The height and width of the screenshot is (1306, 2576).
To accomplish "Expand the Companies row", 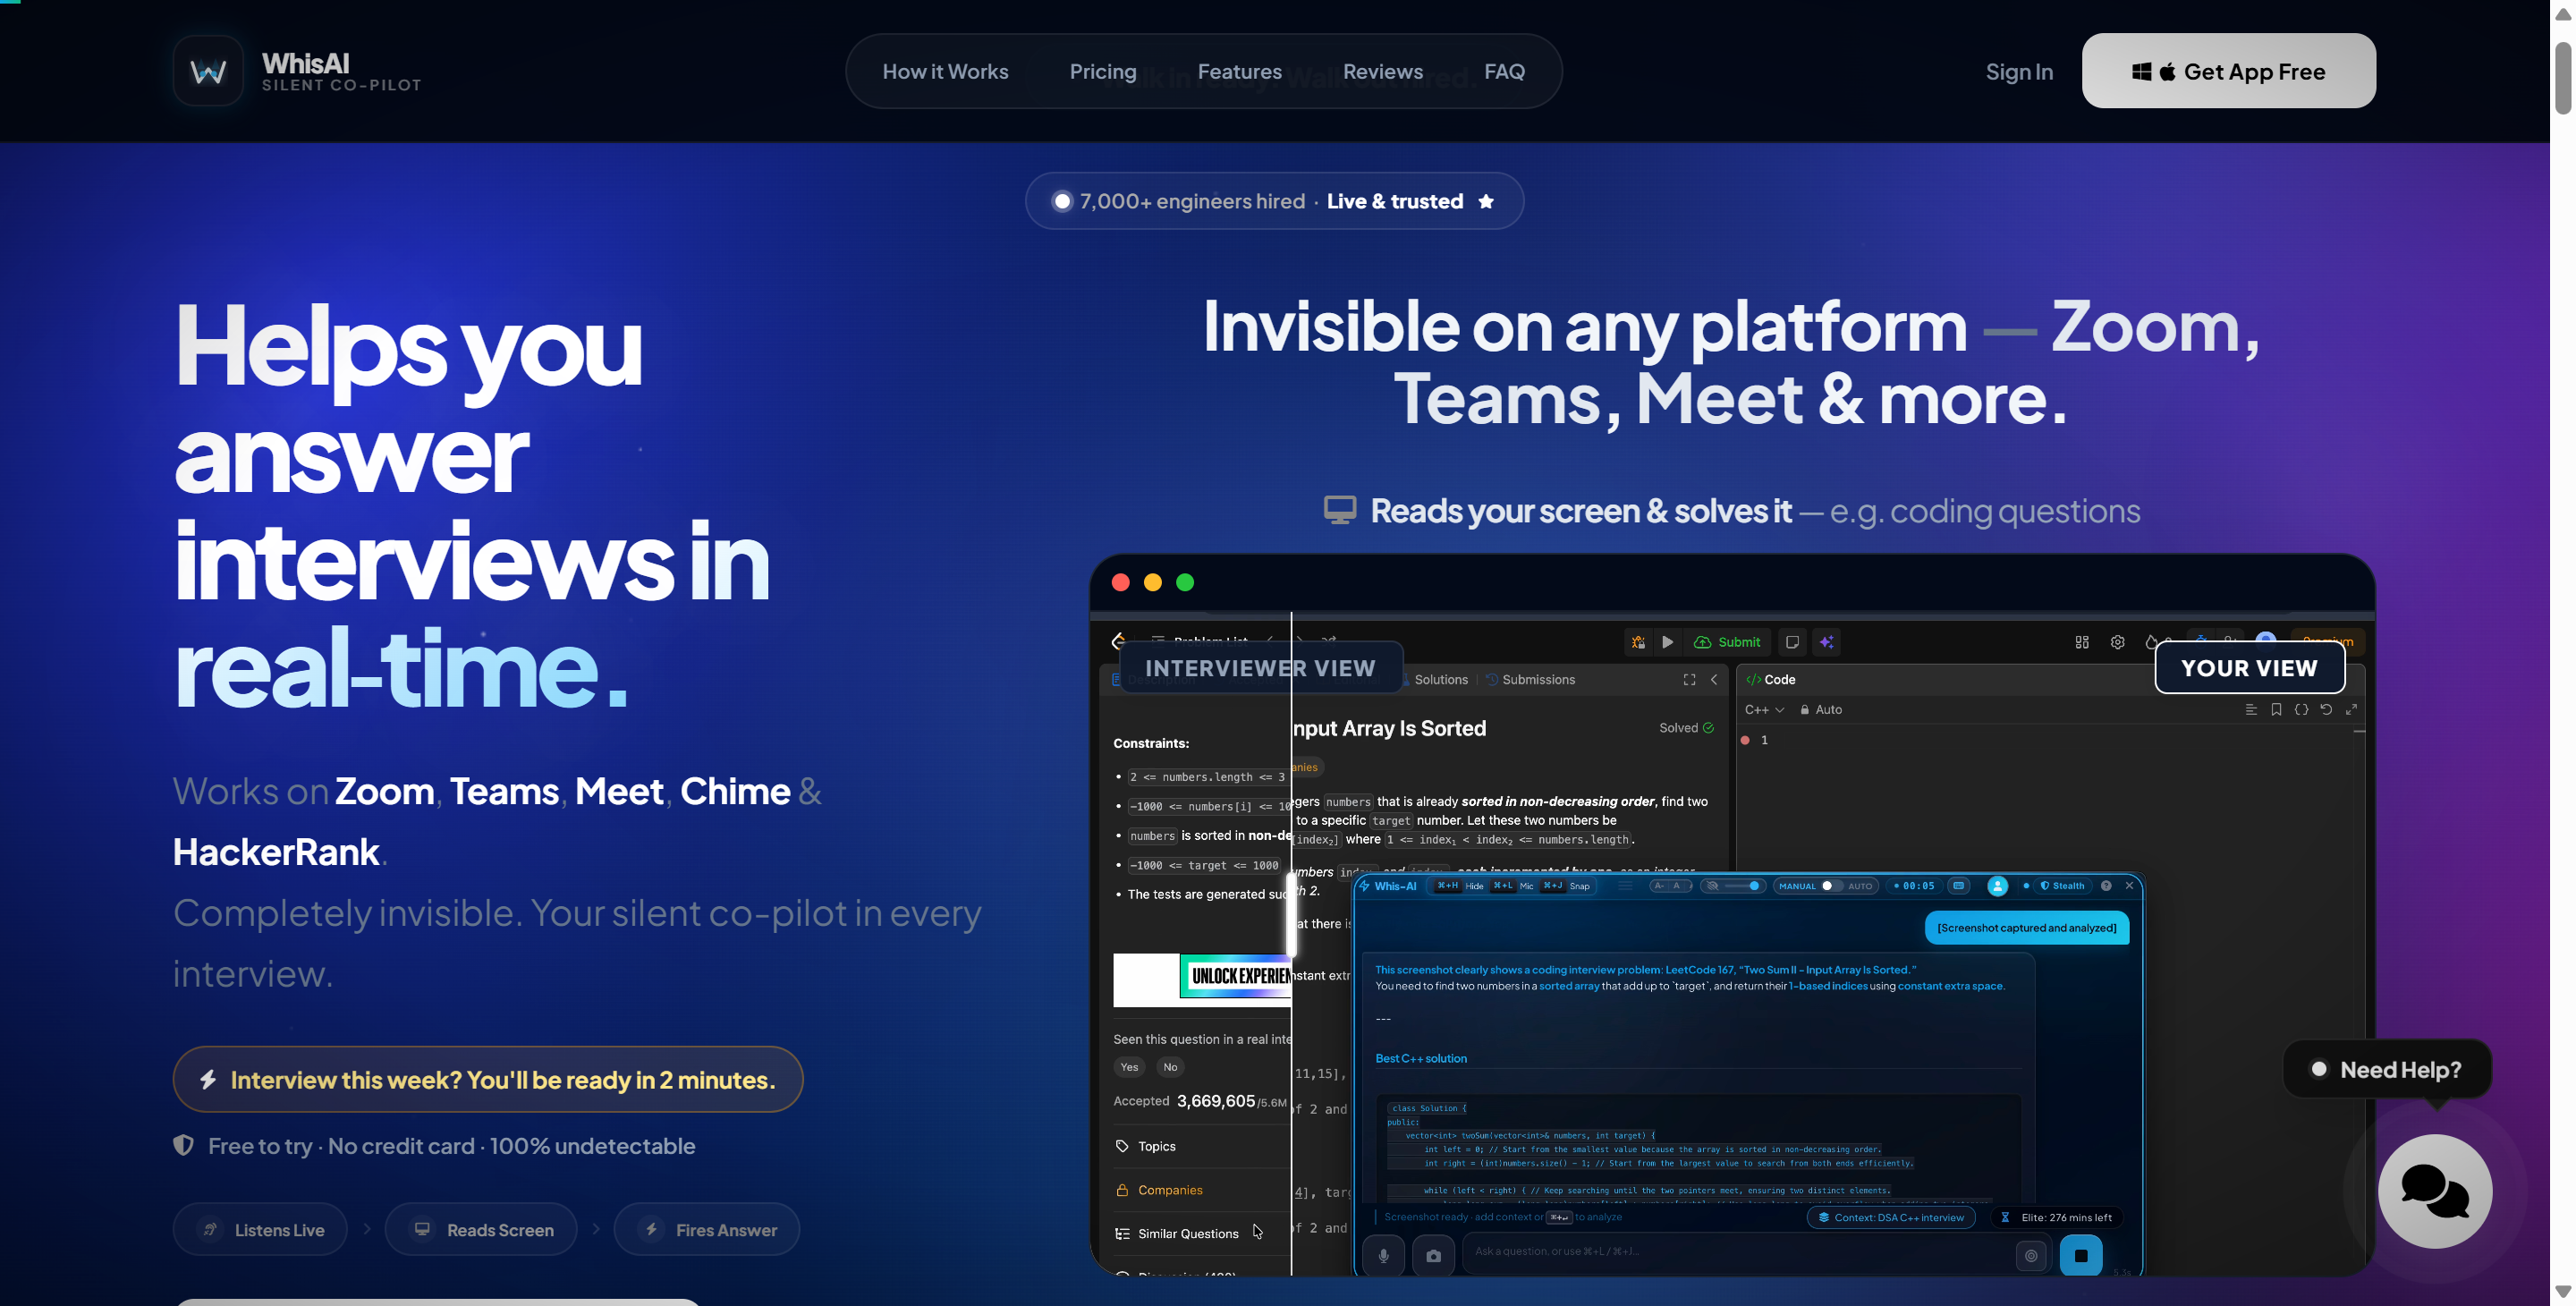I will [x=1201, y=1190].
